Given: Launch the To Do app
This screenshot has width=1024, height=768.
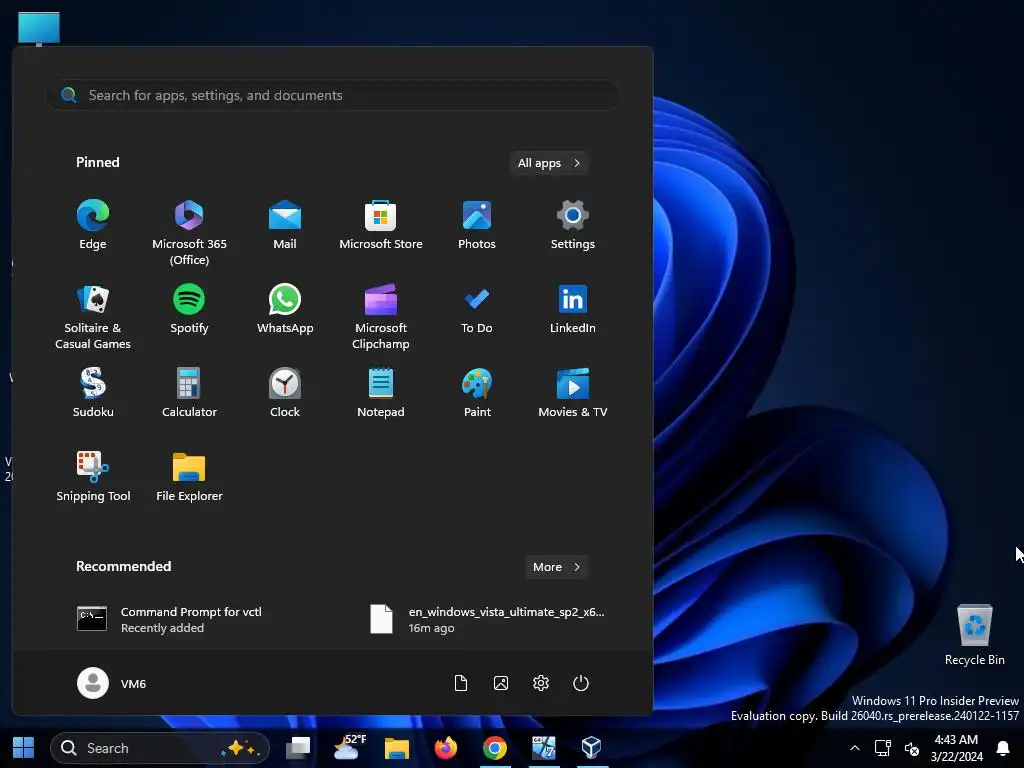Looking at the screenshot, I should coord(477,310).
